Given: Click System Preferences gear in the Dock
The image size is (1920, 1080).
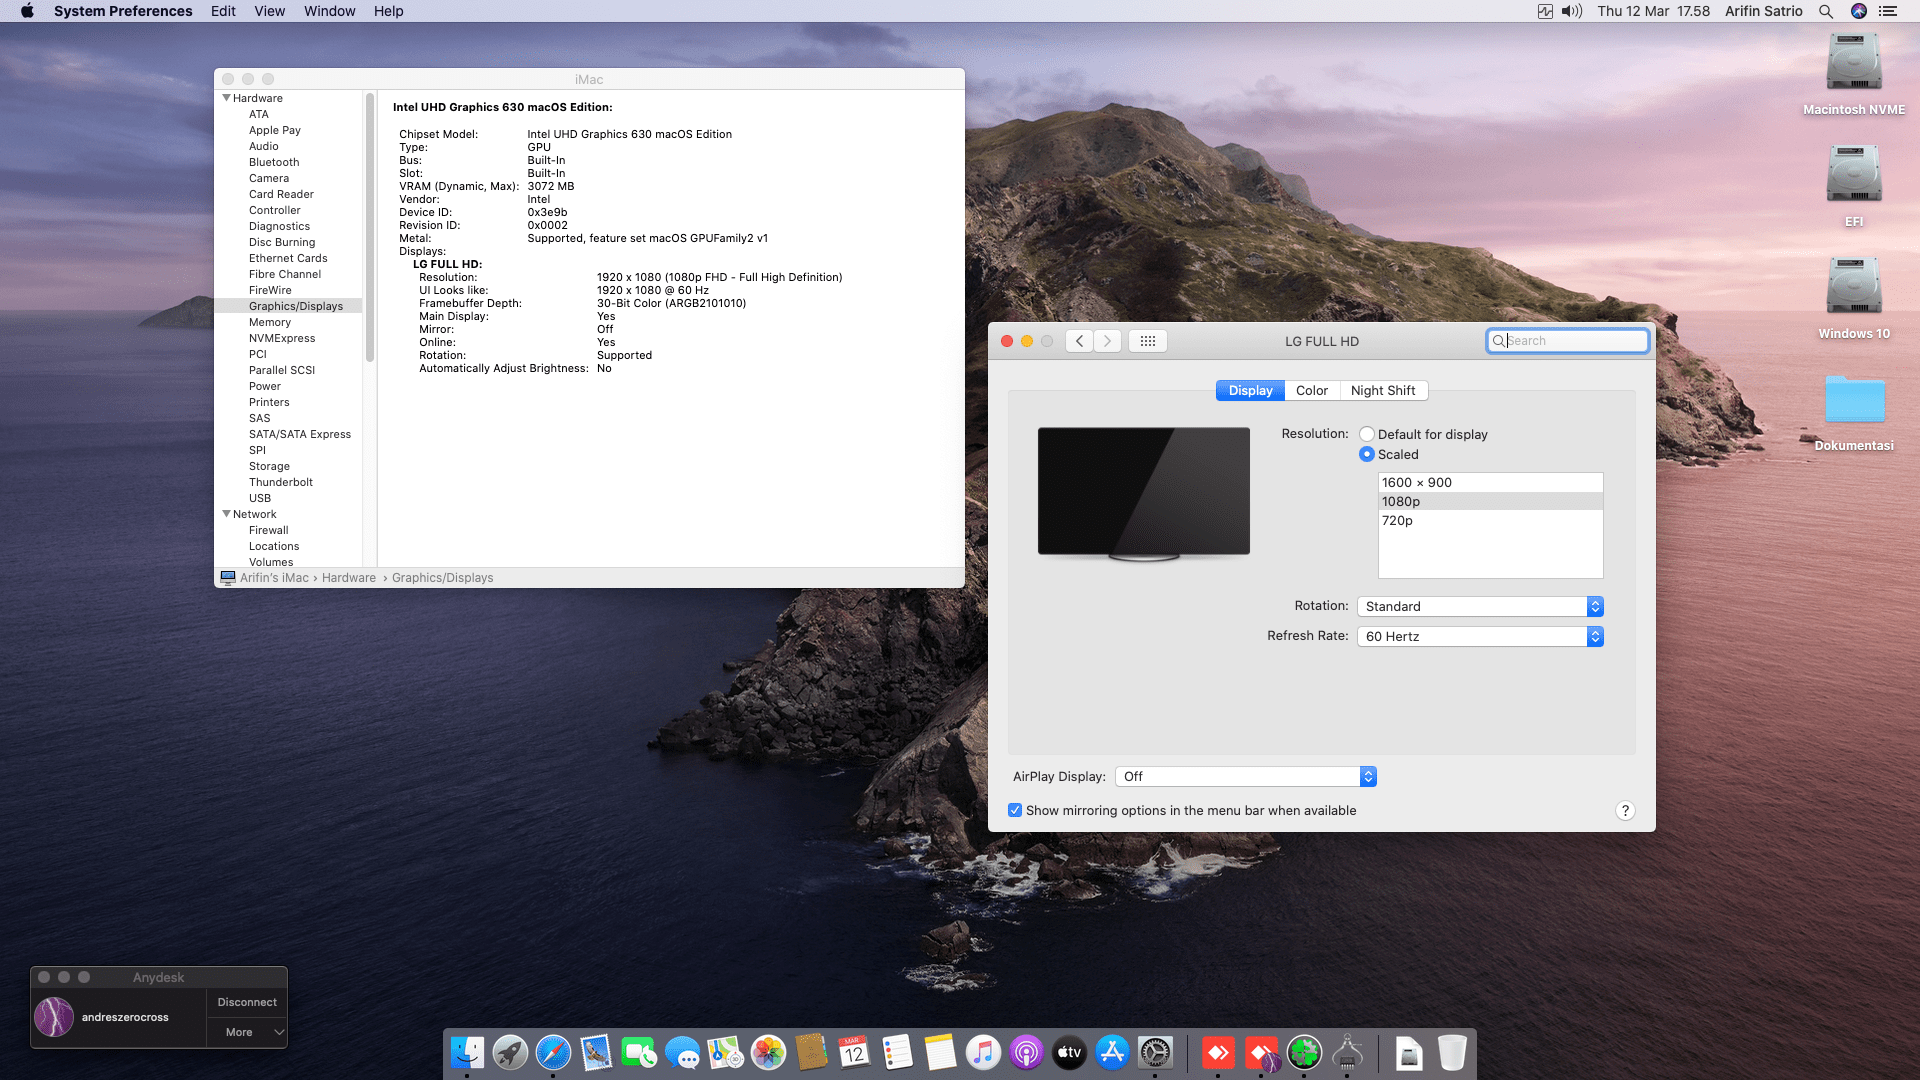Looking at the screenshot, I should [x=1155, y=1053].
